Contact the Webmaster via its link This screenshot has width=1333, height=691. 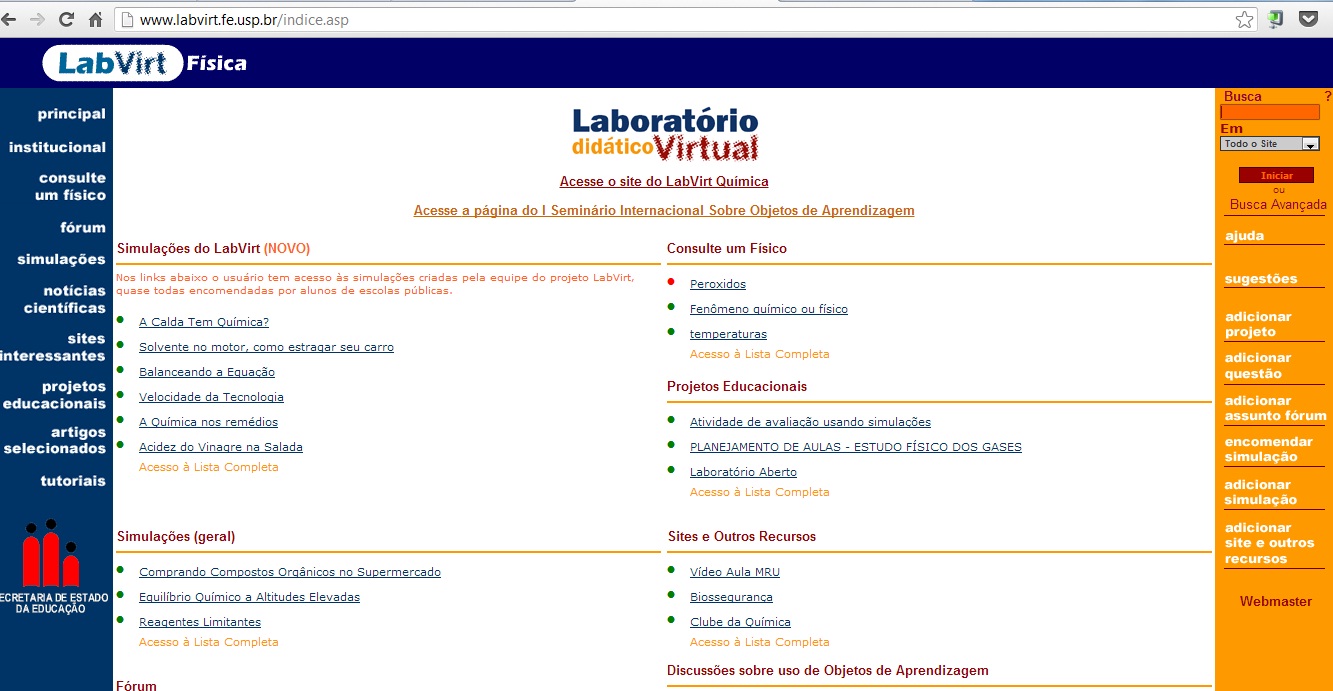[1274, 601]
